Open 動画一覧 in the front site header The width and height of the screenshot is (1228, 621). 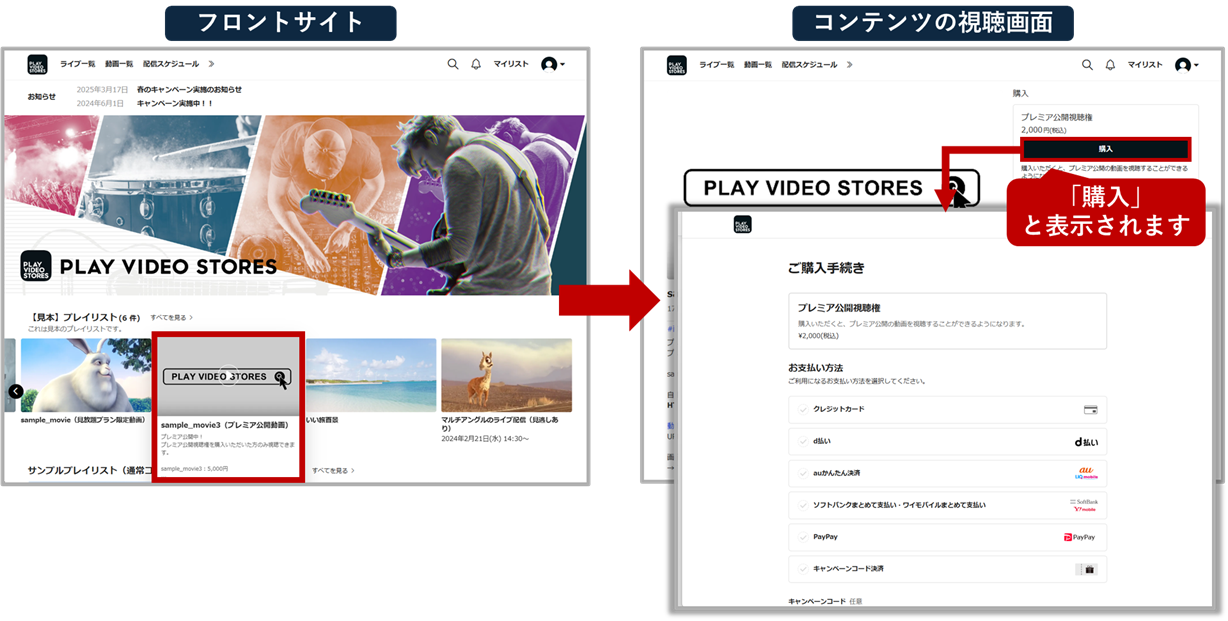[119, 64]
